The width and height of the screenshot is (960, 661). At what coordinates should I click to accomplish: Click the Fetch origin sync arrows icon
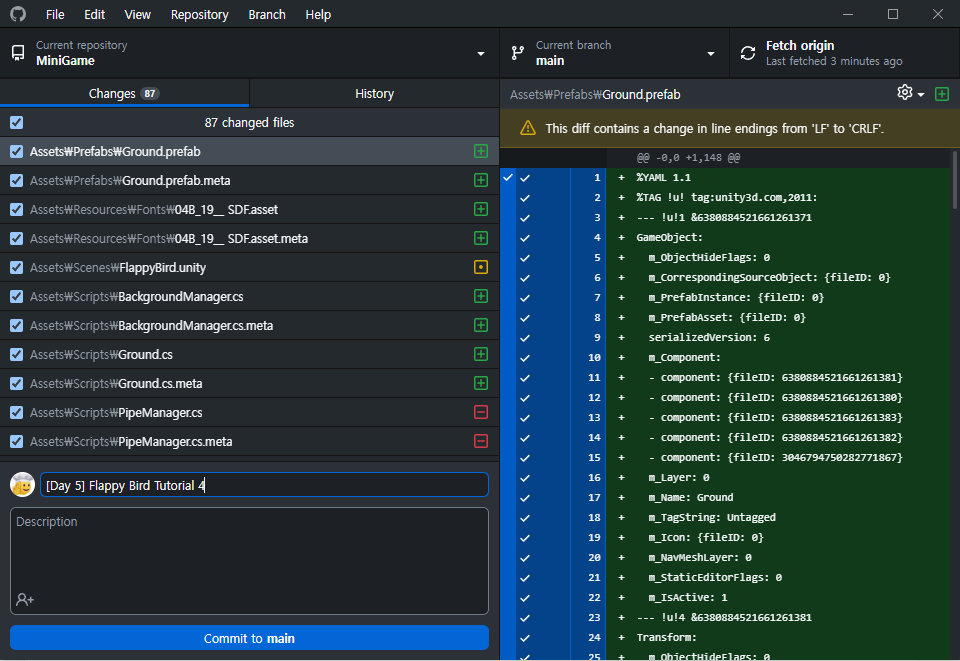click(748, 53)
